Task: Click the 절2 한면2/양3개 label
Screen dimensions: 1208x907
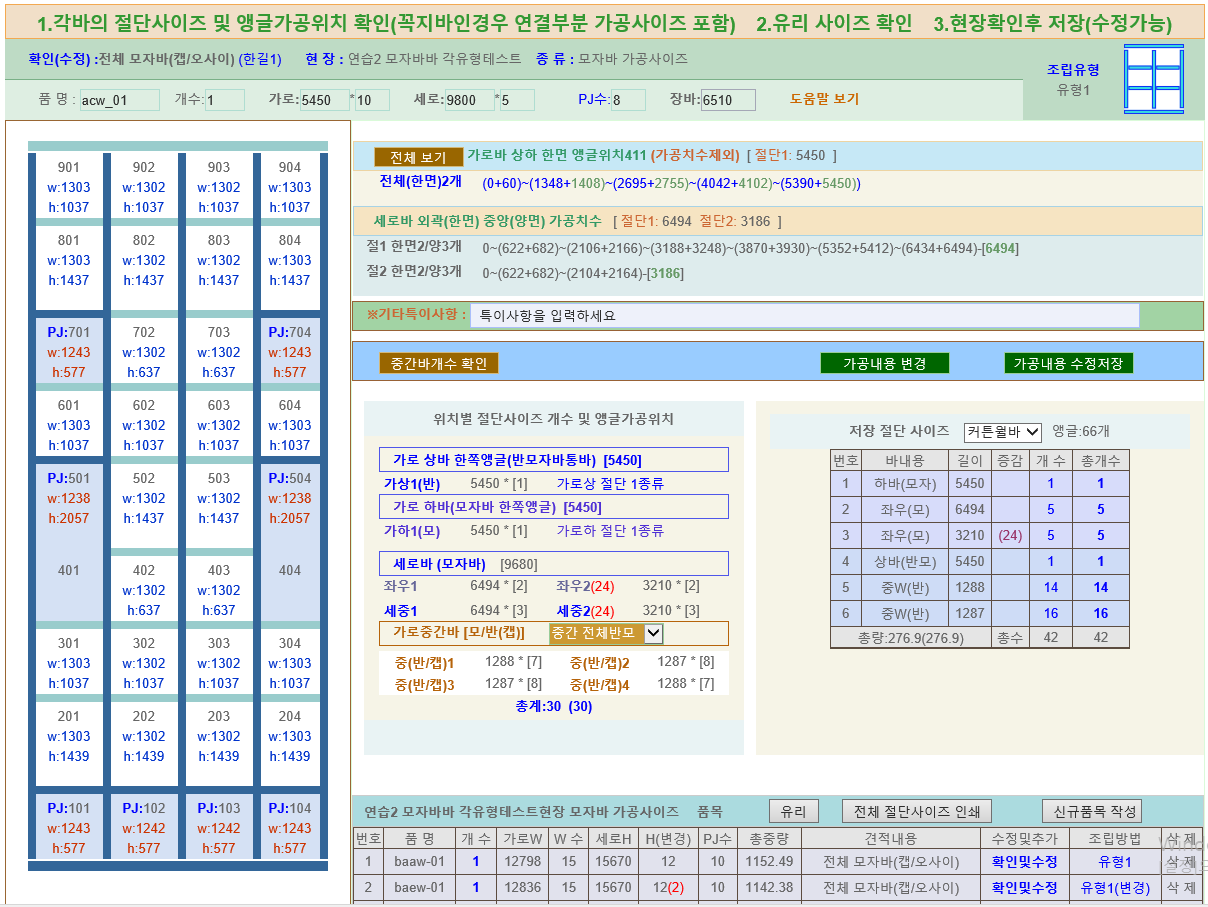Action: point(414,272)
